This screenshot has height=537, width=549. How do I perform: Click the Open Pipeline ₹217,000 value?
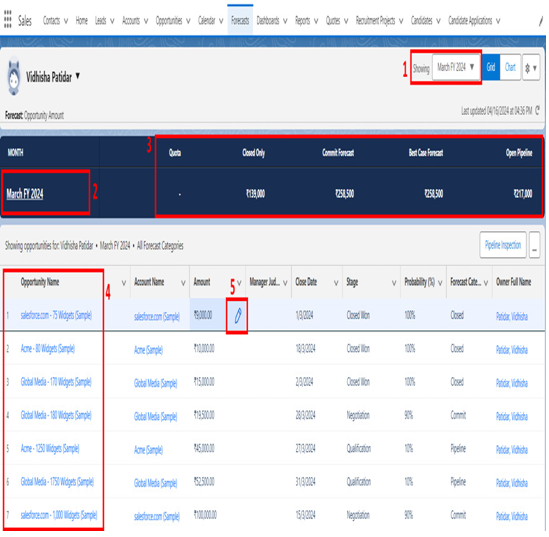[523, 194]
